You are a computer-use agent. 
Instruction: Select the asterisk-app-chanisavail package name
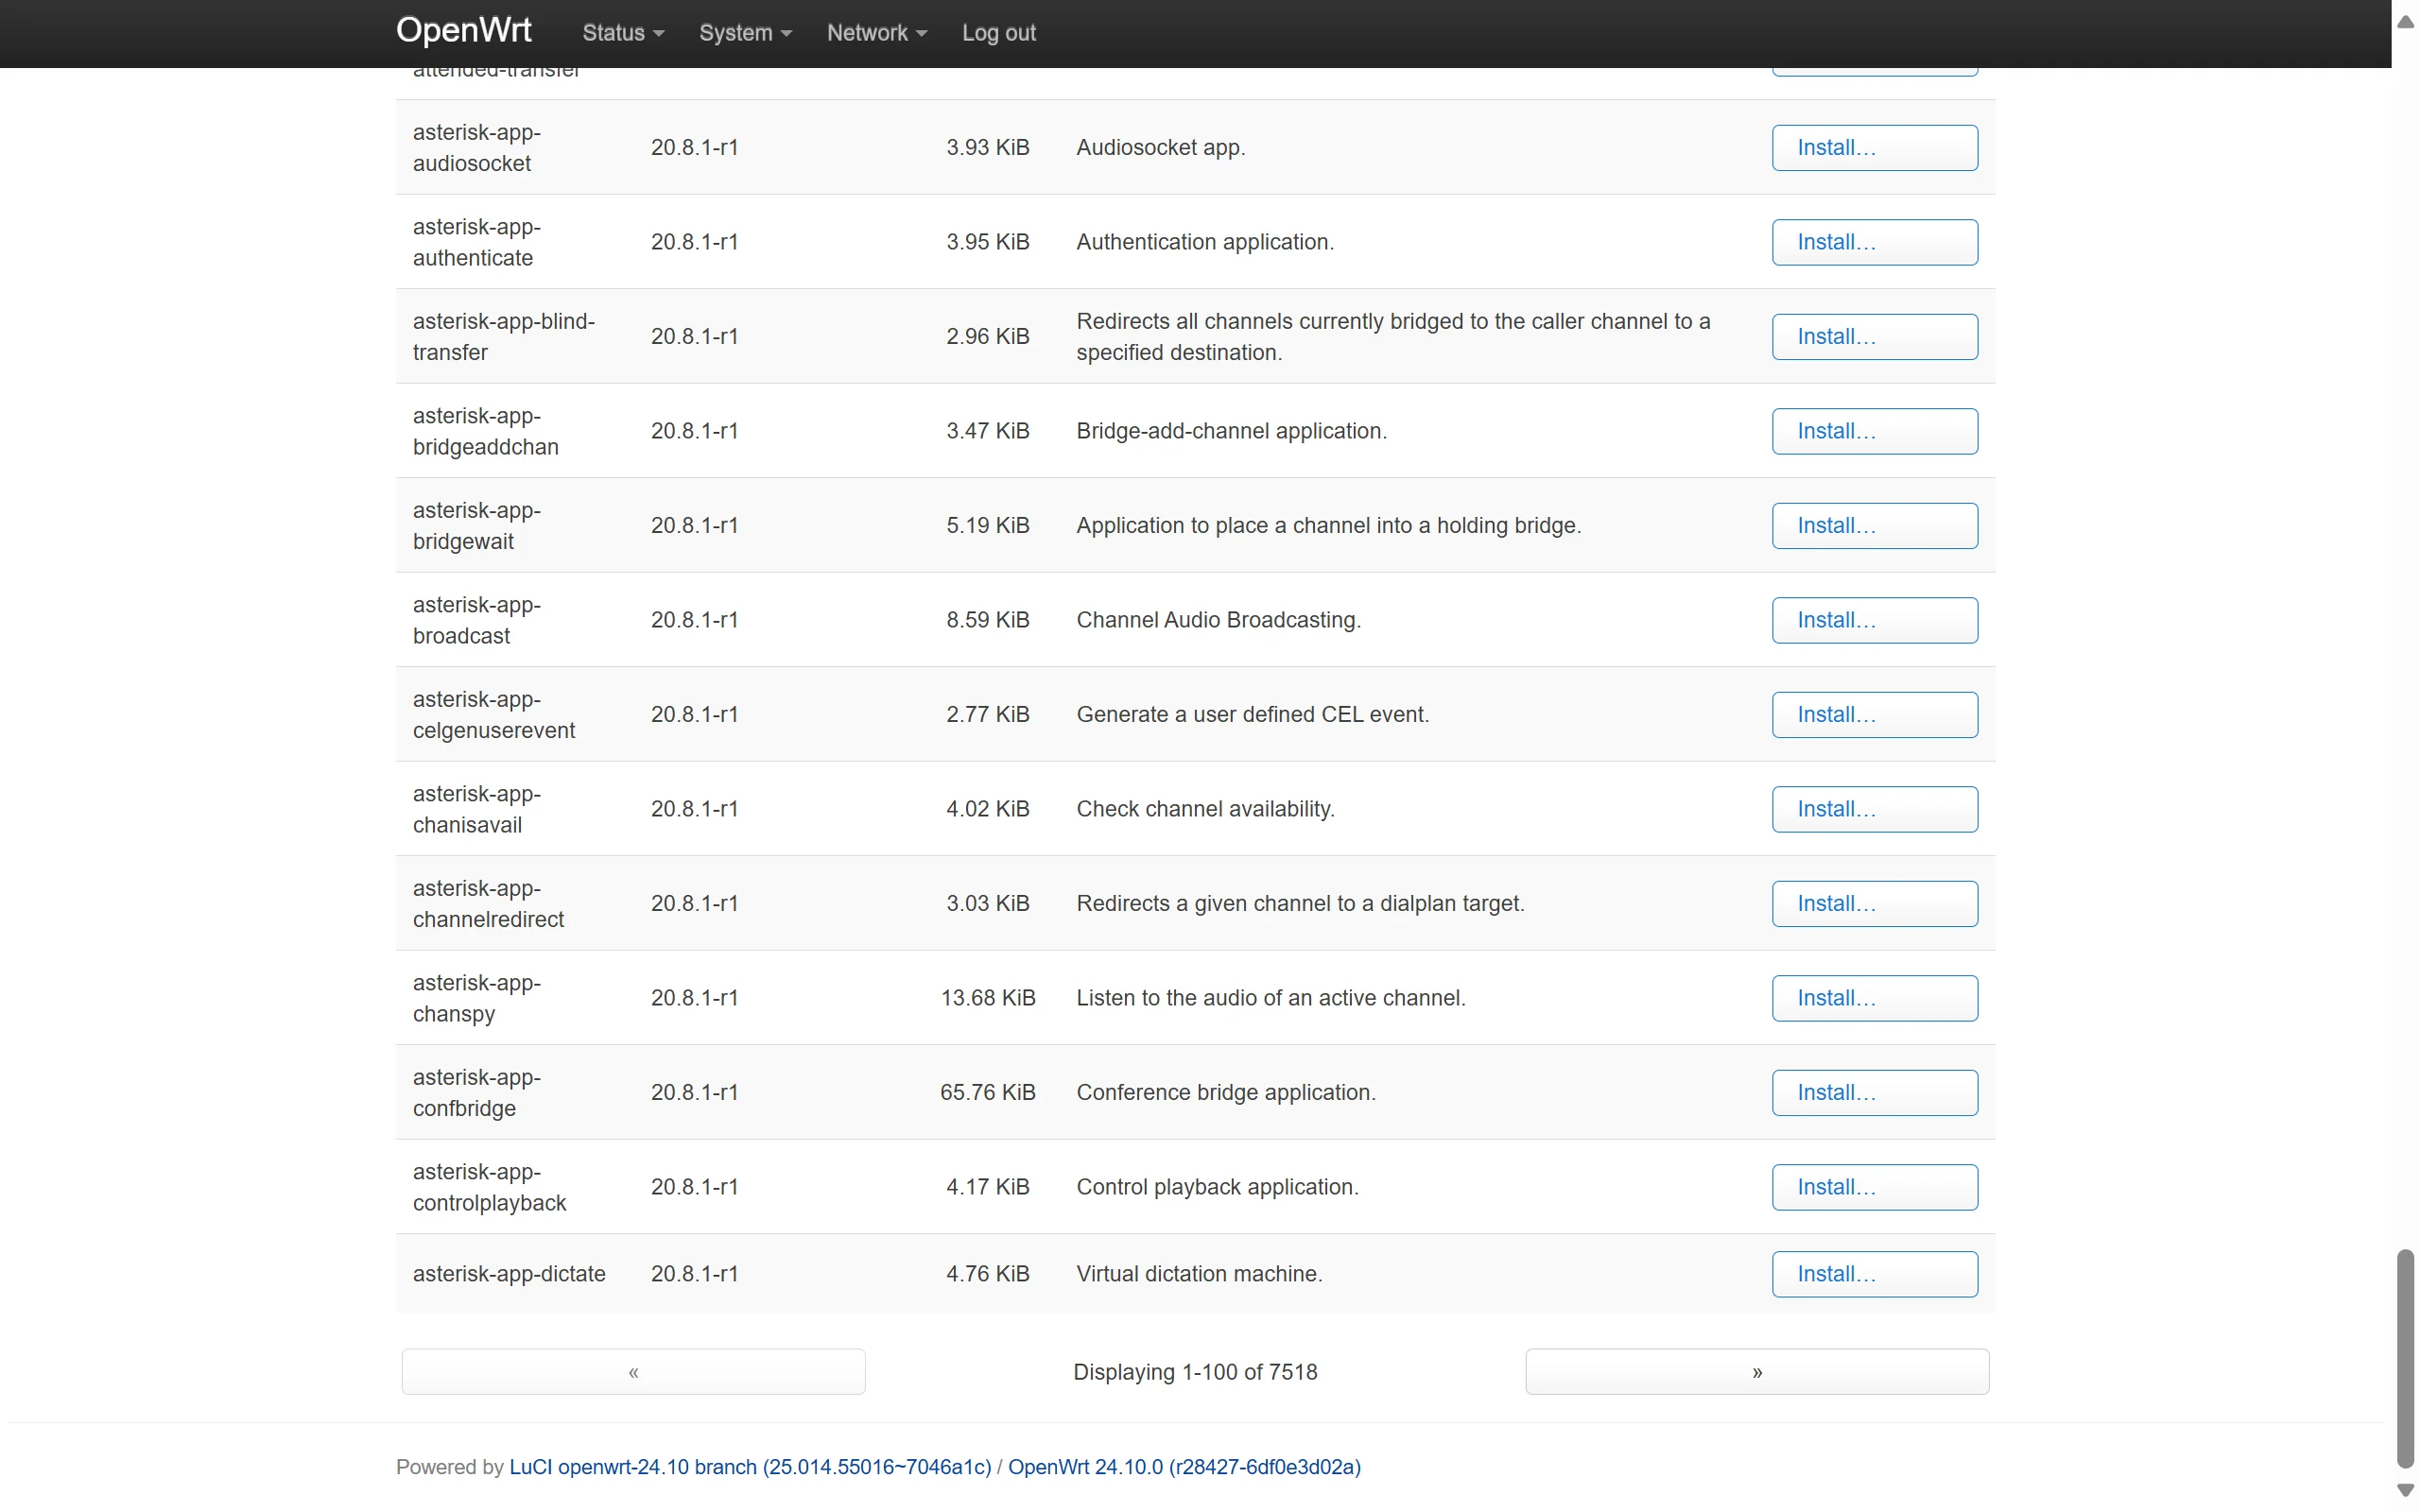[476, 809]
